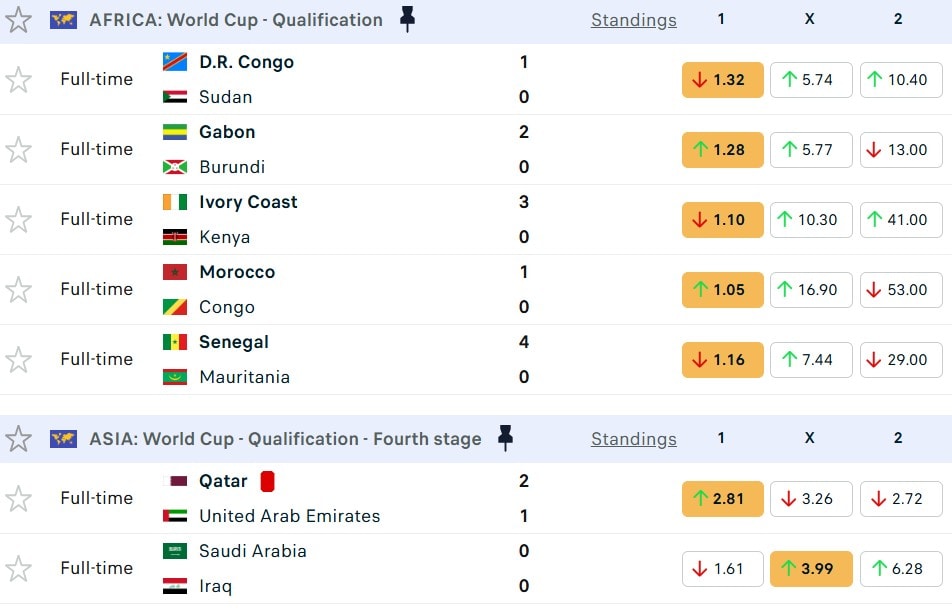
Task: Star the entire AFRICA World Cup league
Action: coord(19,20)
